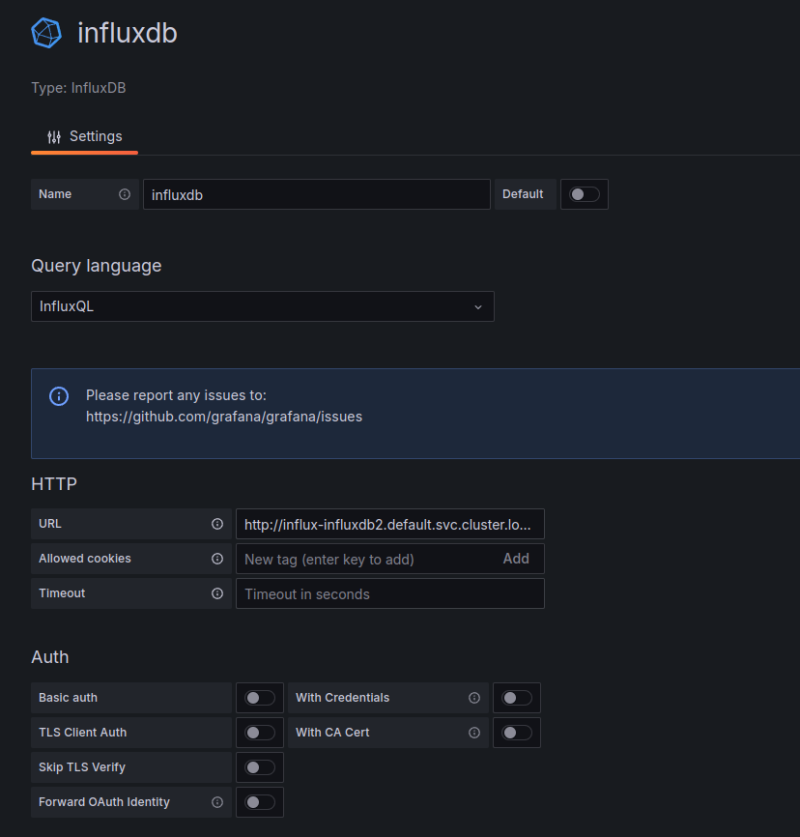This screenshot has height=837, width=800.
Task: Open the InfluxQL query language dropdown
Action: [262, 307]
